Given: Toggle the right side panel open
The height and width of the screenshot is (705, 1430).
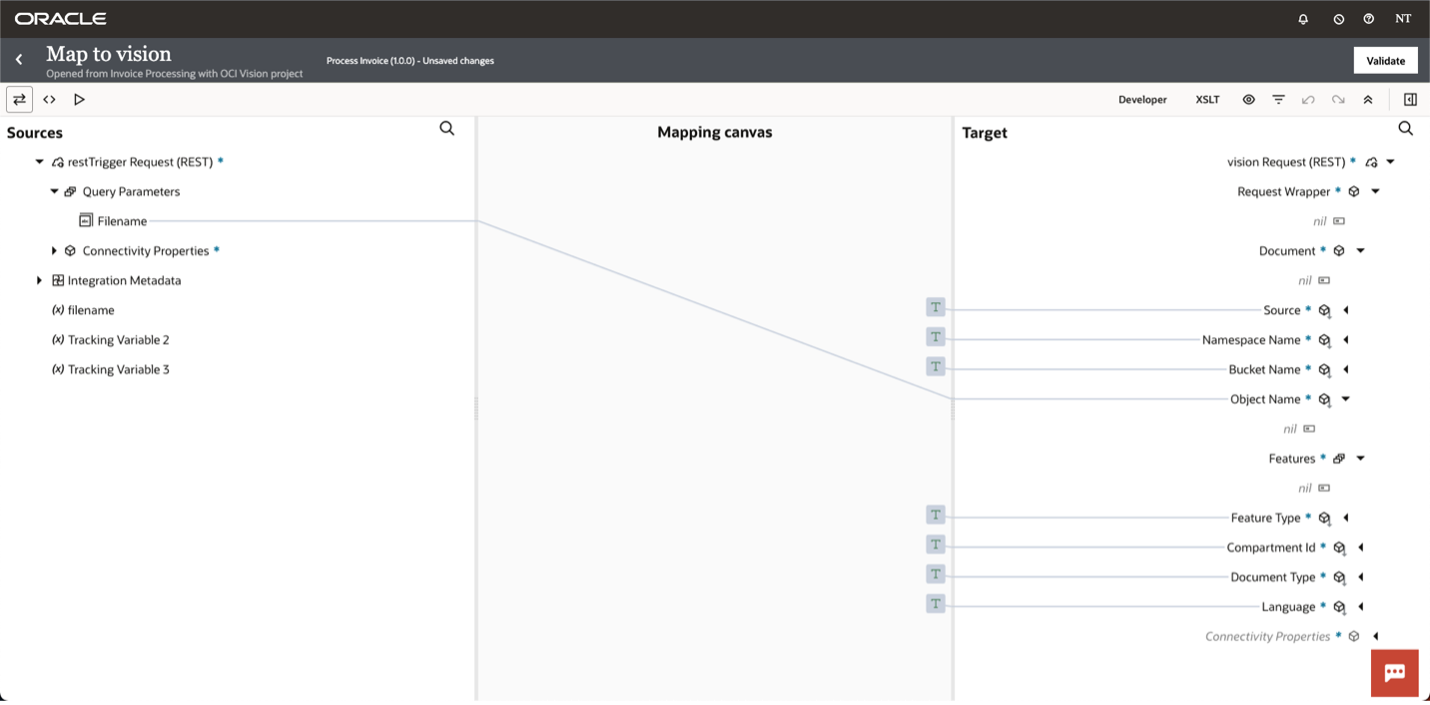Looking at the screenshot, I should (x=1410, y=99).
